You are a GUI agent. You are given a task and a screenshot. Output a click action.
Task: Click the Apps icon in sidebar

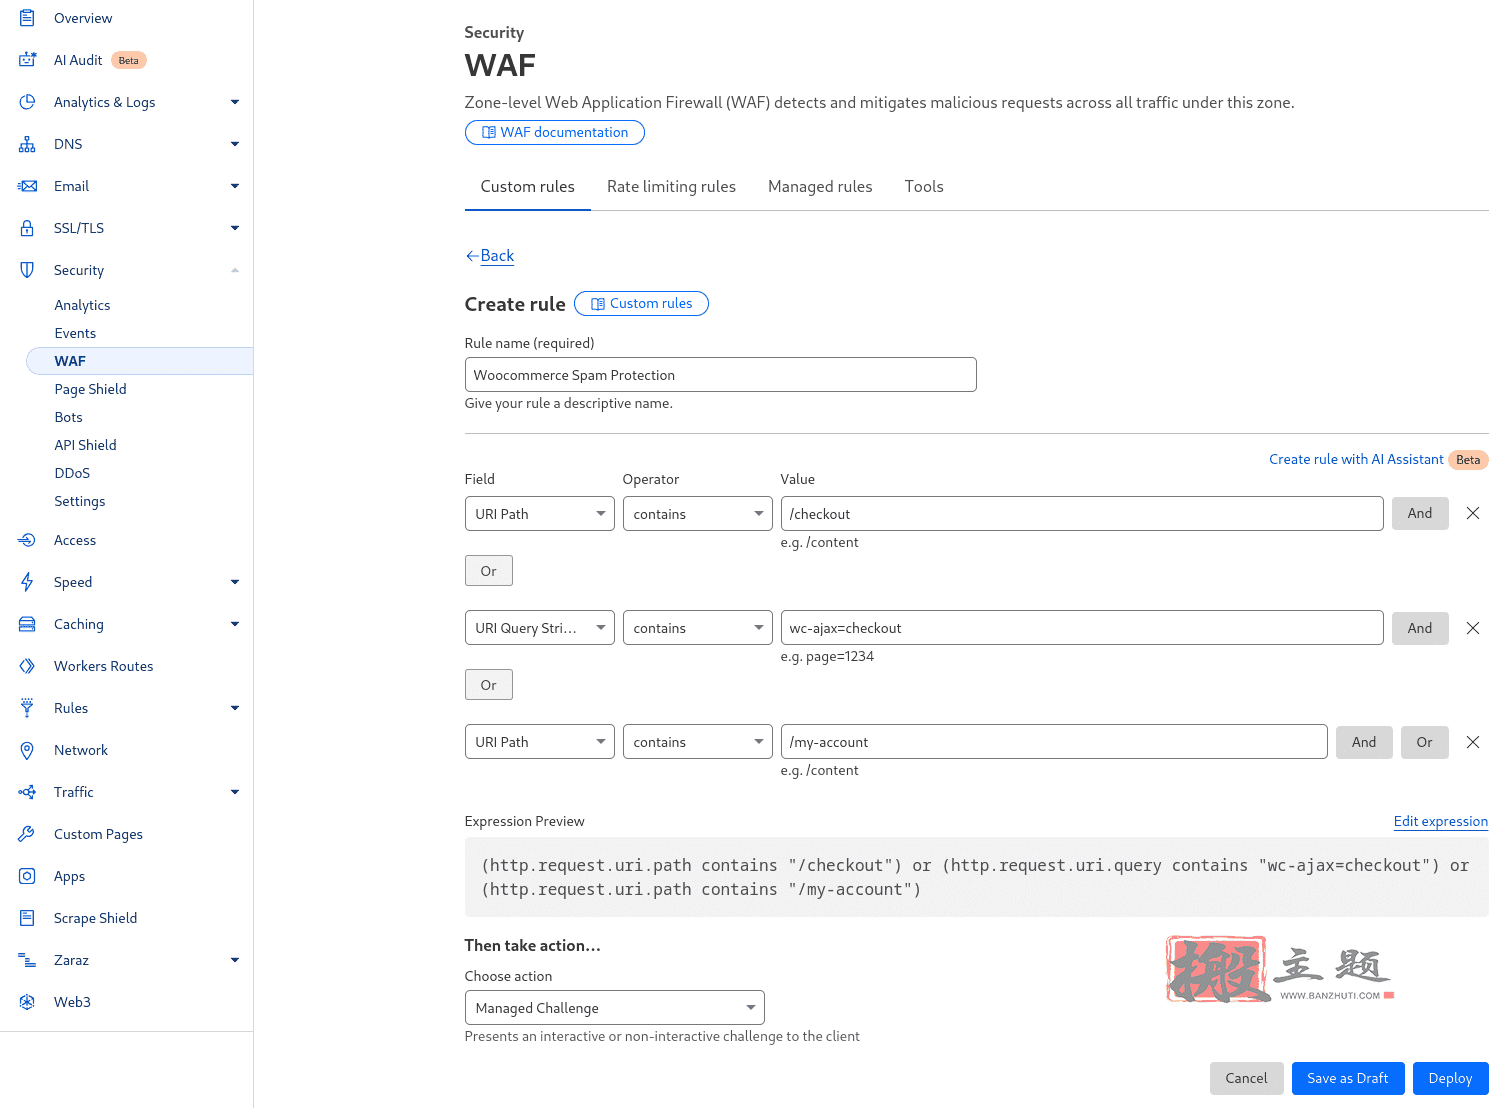pyautogui.click(x=27, y=876)
